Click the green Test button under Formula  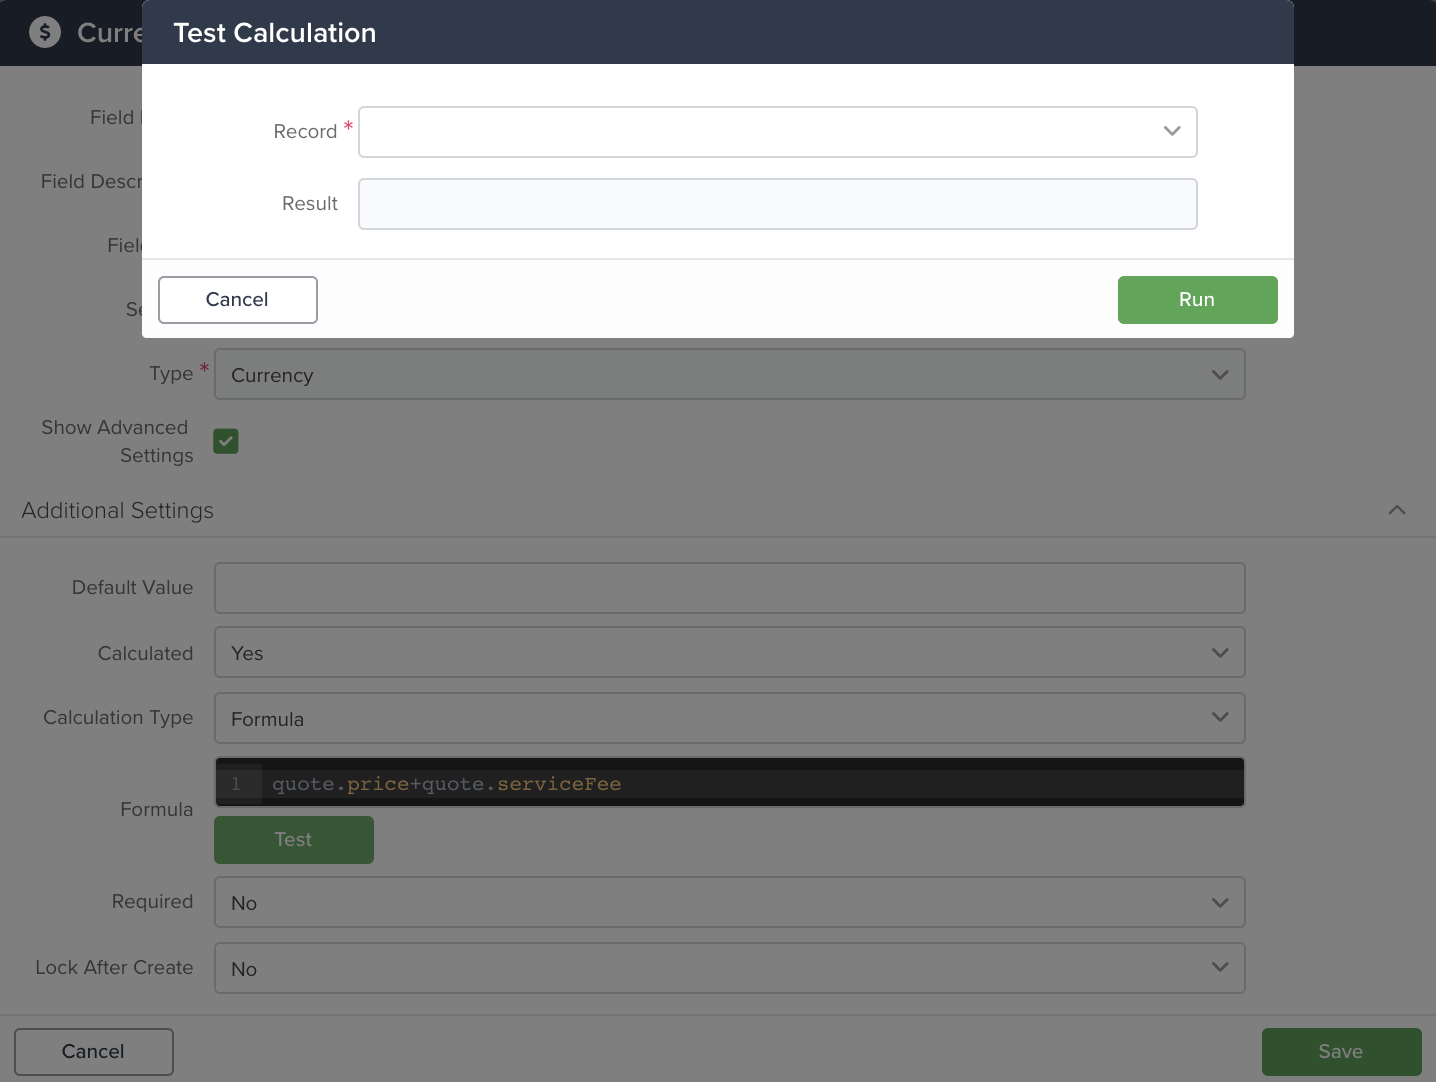[x=294, y=840]
